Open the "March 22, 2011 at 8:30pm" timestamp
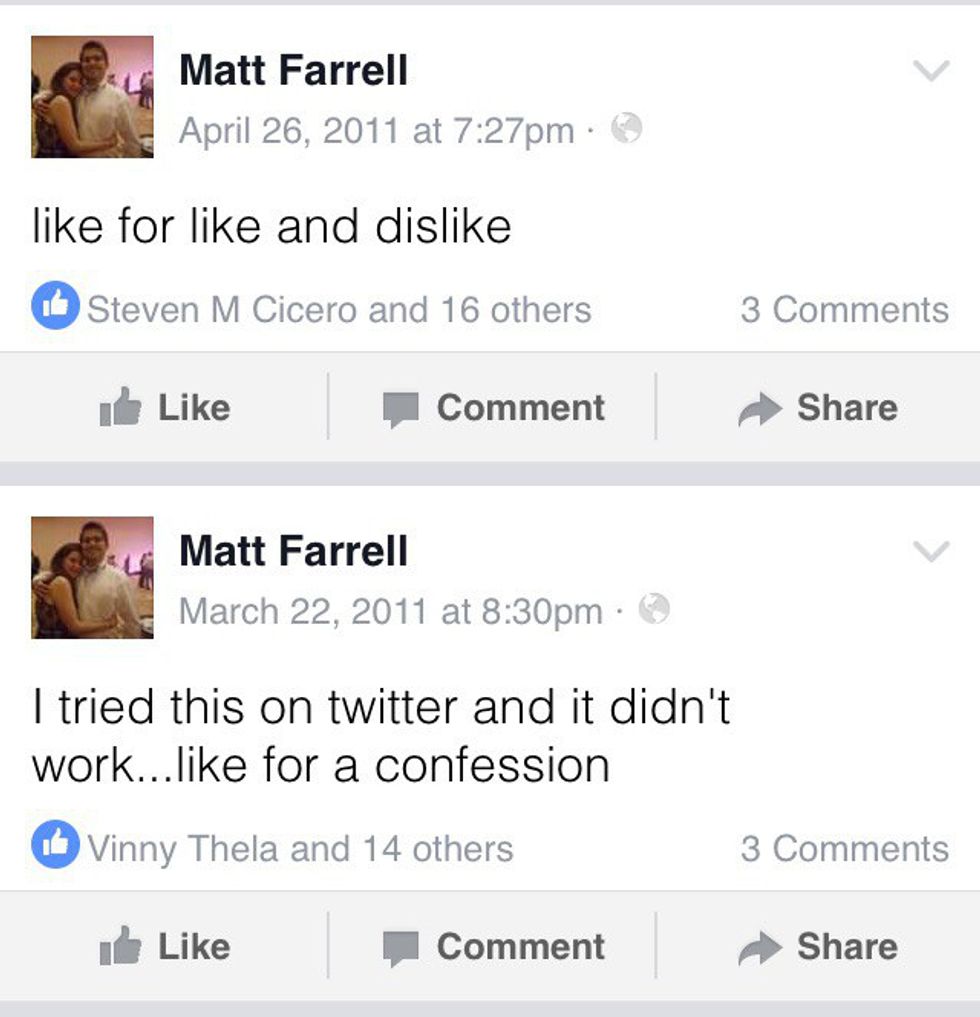 pos(390,611)
